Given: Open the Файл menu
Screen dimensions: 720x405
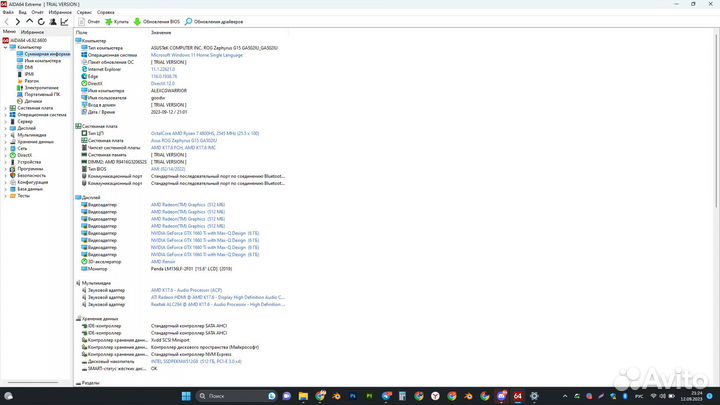Looking at the screenshot, I should pos(8,12).
